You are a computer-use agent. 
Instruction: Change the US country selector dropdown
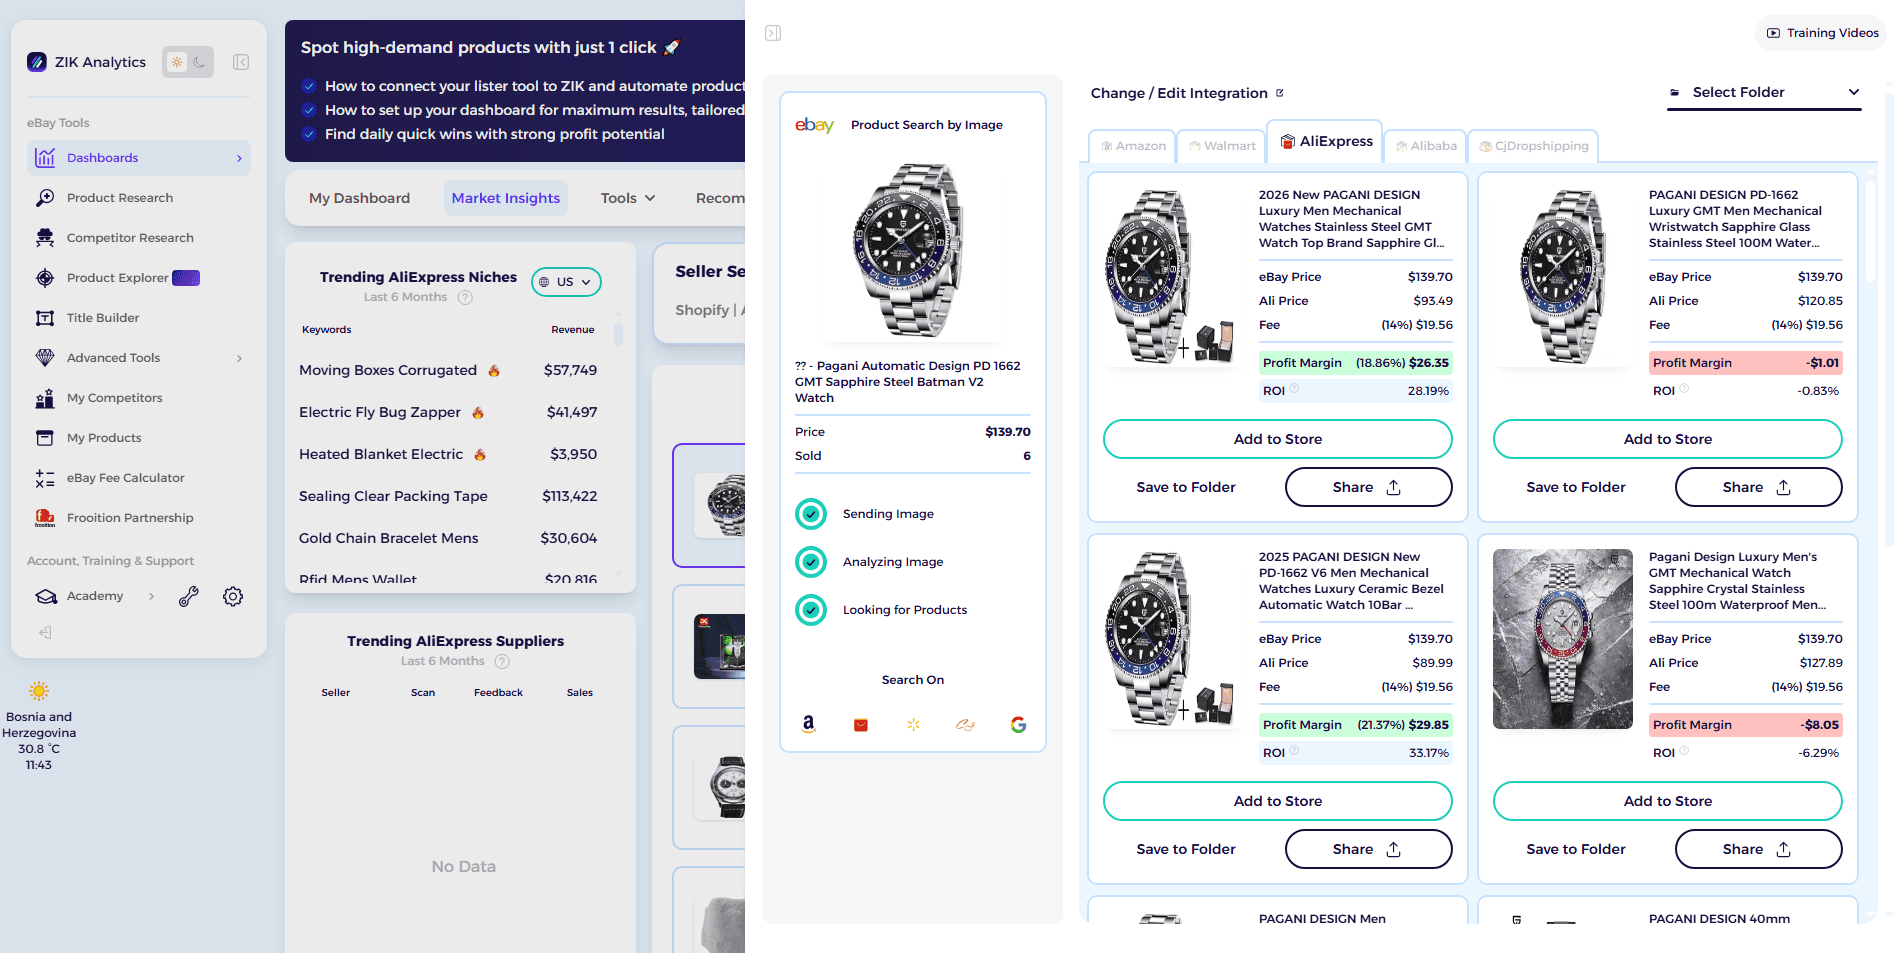(566, 282)
